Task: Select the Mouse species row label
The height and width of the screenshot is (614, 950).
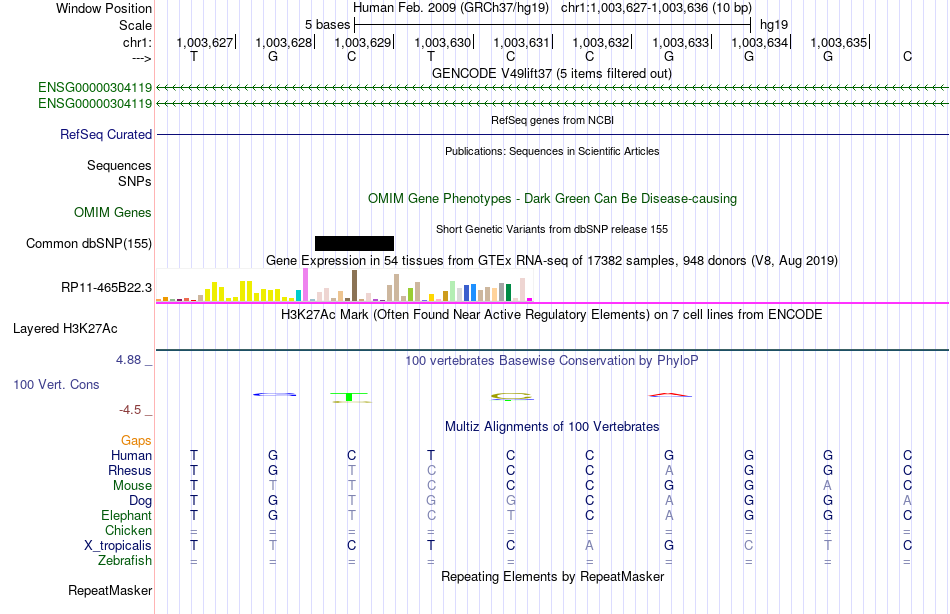Action: 132,486
